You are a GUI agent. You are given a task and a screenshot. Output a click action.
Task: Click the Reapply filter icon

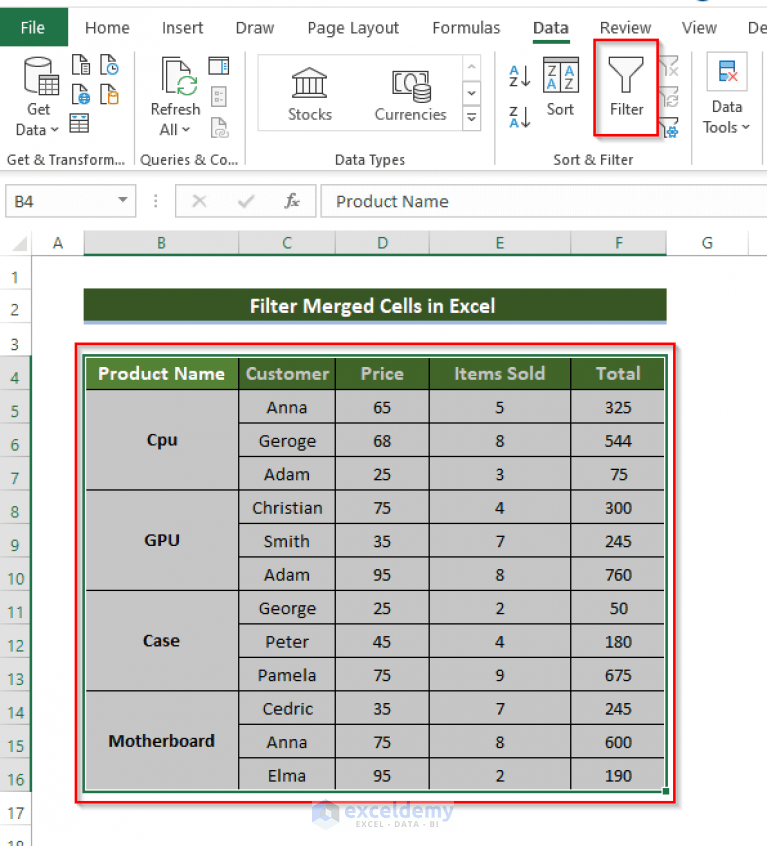coord(669,97)
